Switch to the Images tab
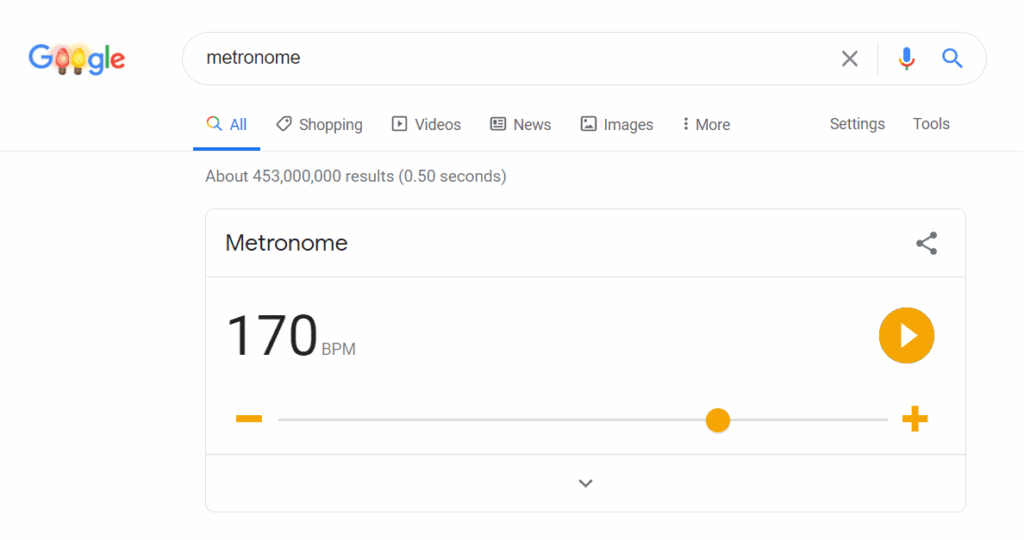 tap(616, 125)
